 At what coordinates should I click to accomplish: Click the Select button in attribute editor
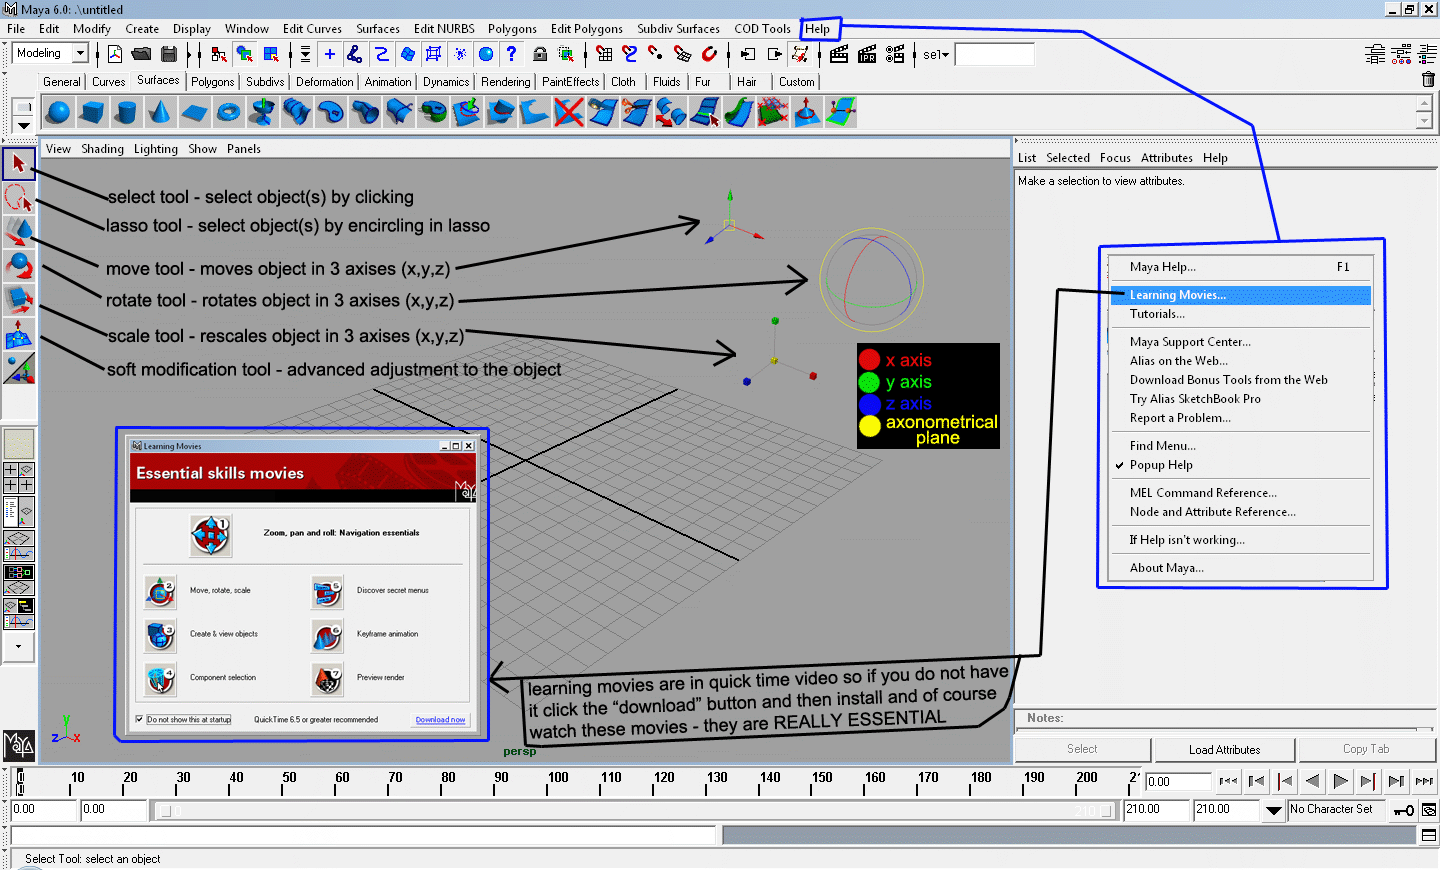click(x=1082, y=749)
